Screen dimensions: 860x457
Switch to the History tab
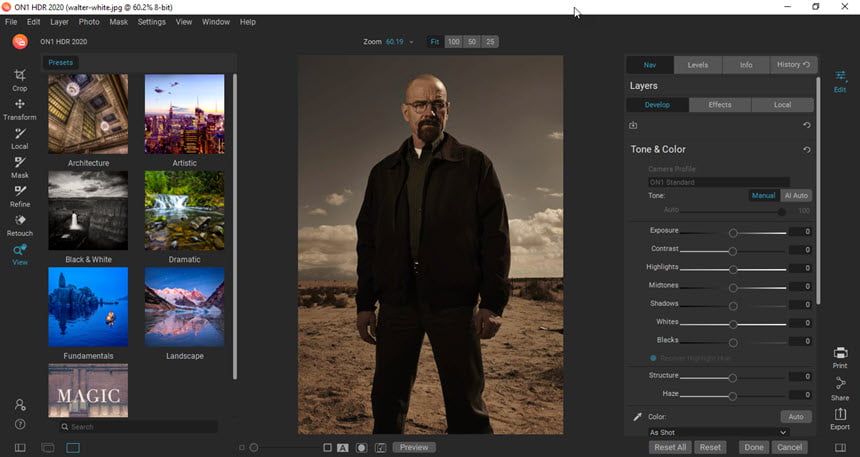tap(793, 65)
